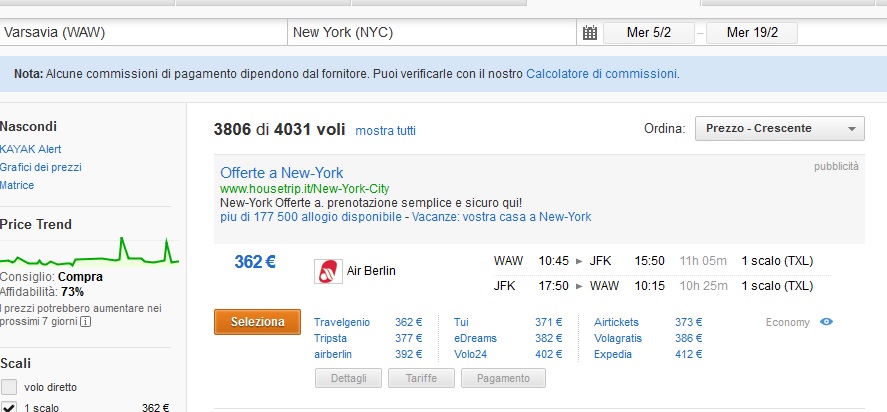Edit the destination field New York (NYC)

(x=432, y=32)
